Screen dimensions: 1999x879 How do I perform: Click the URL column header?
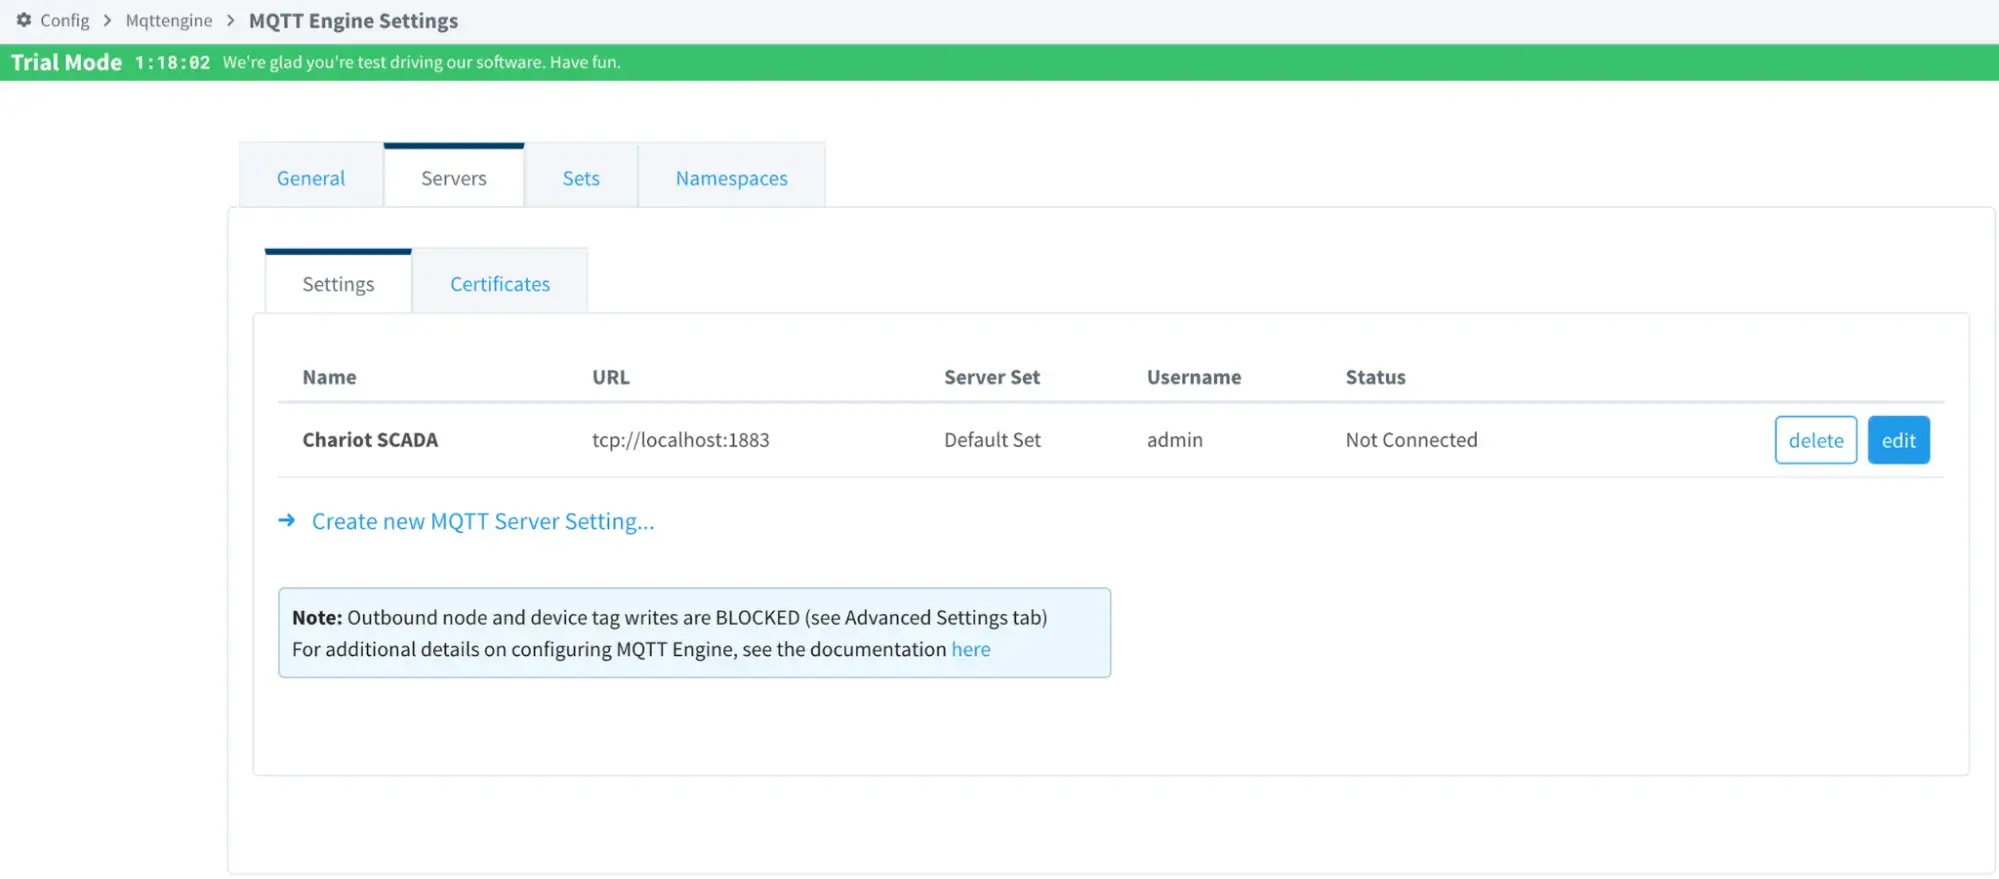point(611,377)
